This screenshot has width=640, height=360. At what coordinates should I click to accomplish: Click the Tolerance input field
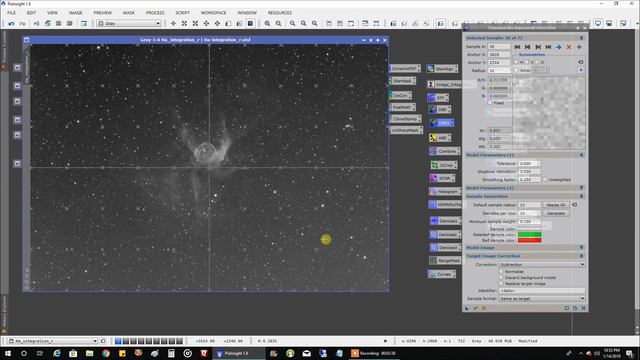[529, 163]
